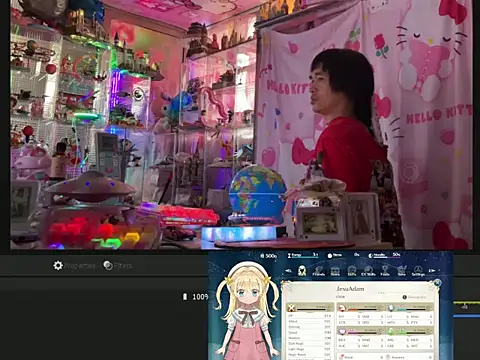Click the hunger gauge at top

[303, 255]
